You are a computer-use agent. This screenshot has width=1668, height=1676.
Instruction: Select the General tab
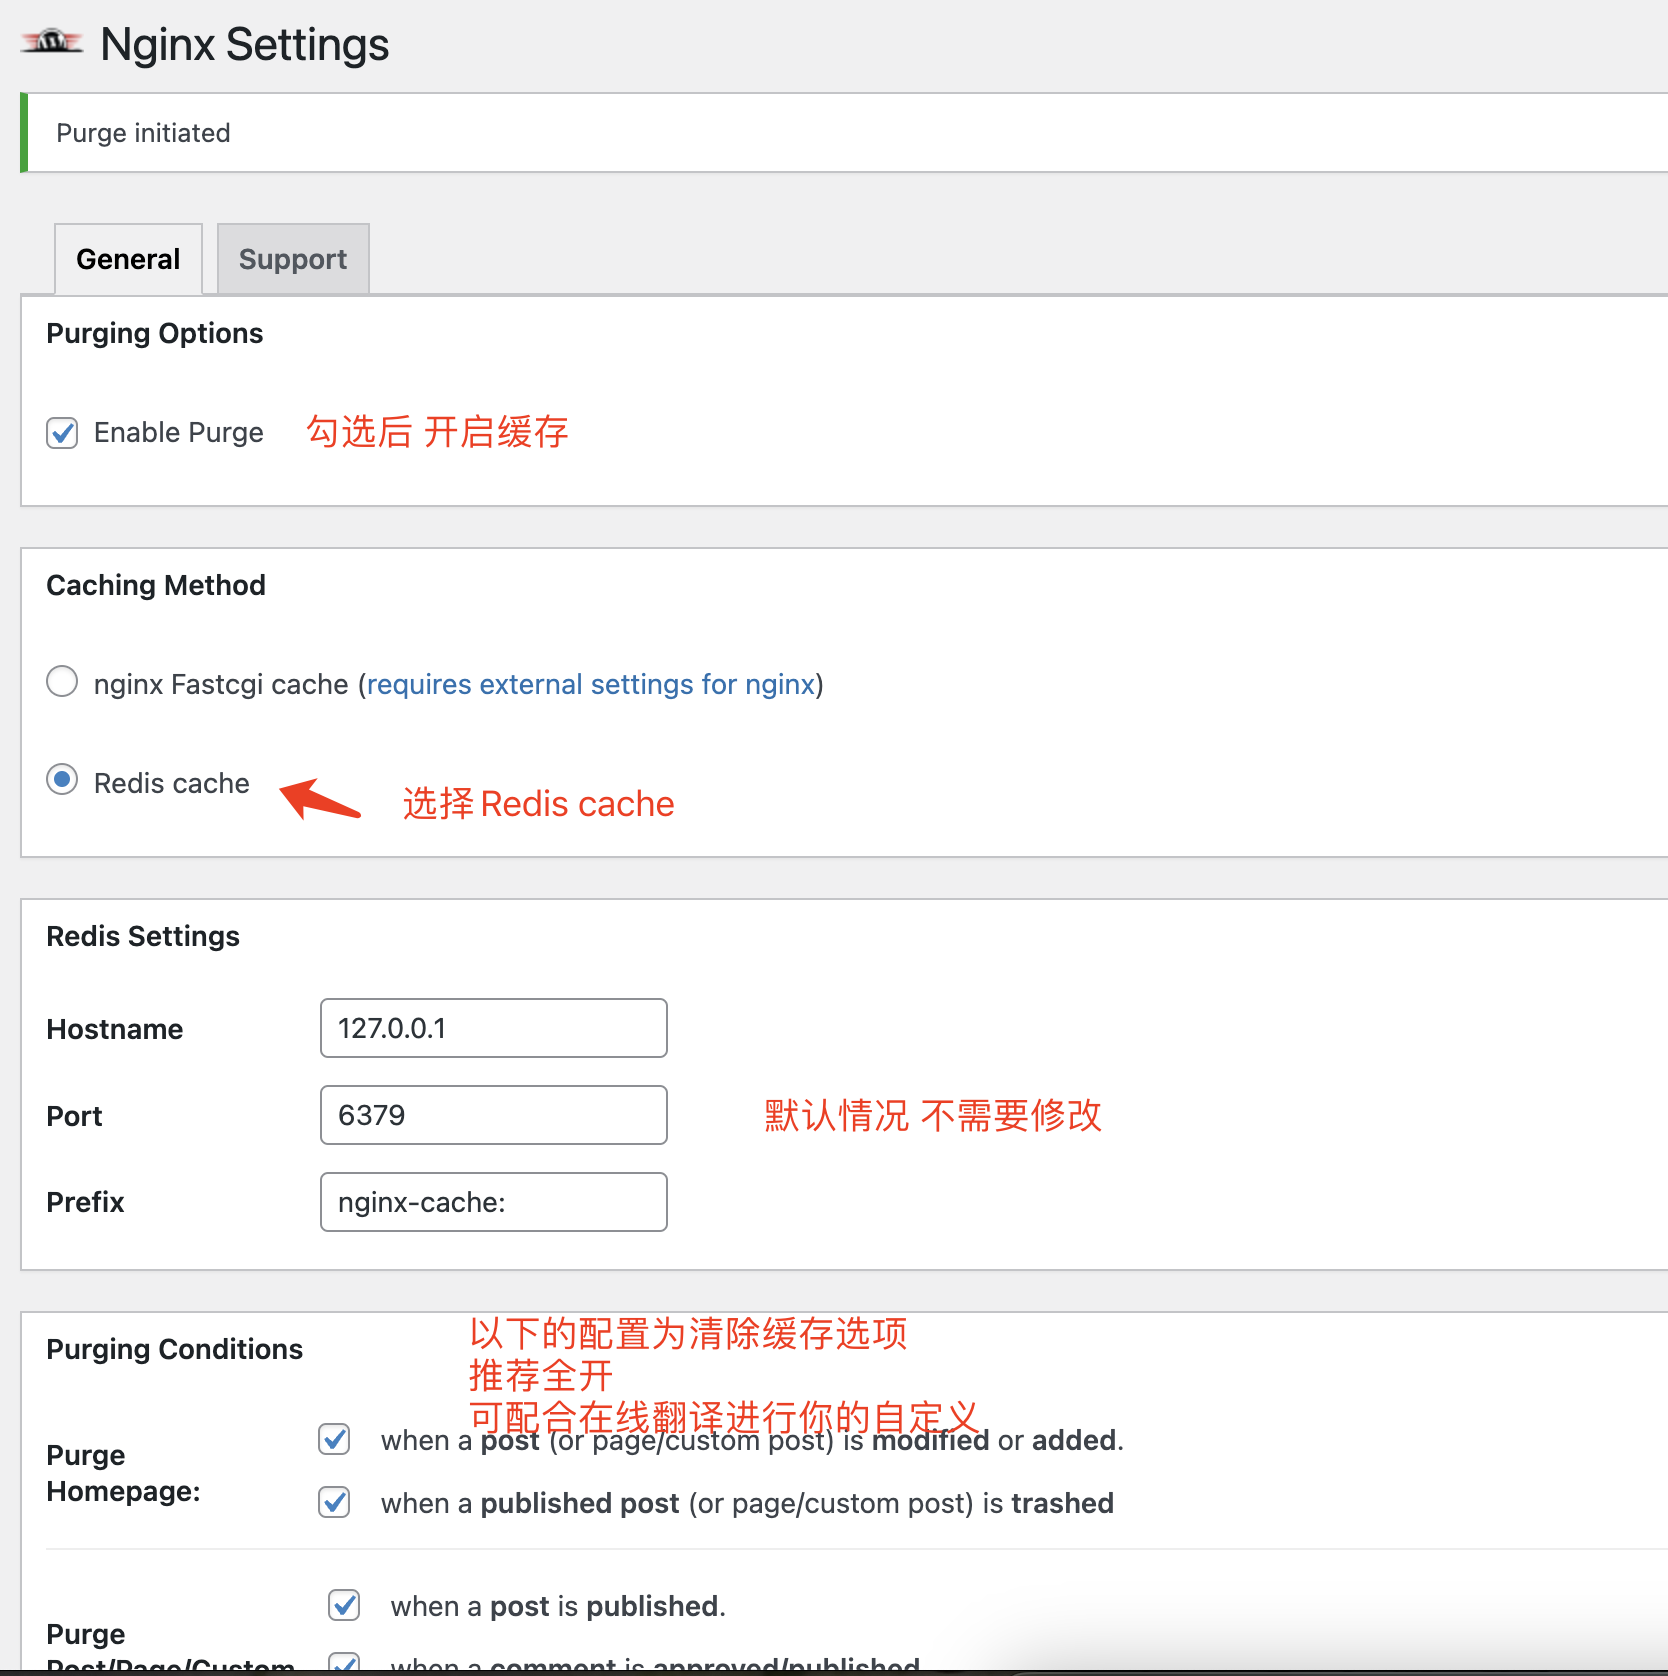tap(128, 259)
